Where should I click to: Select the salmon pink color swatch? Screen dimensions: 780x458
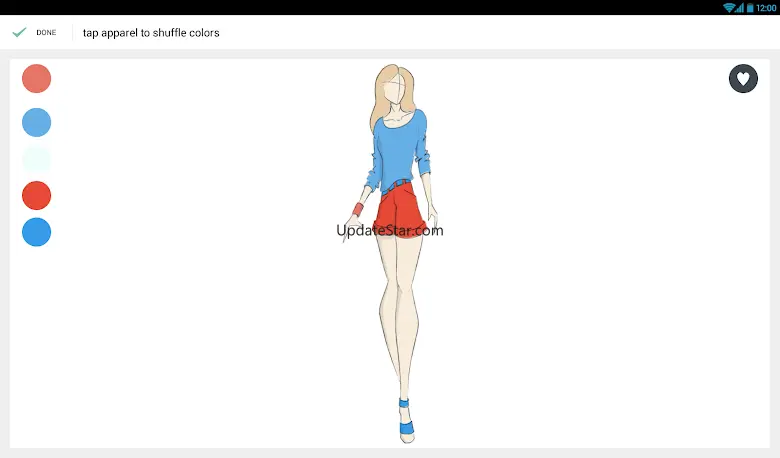tap(36, 78)
